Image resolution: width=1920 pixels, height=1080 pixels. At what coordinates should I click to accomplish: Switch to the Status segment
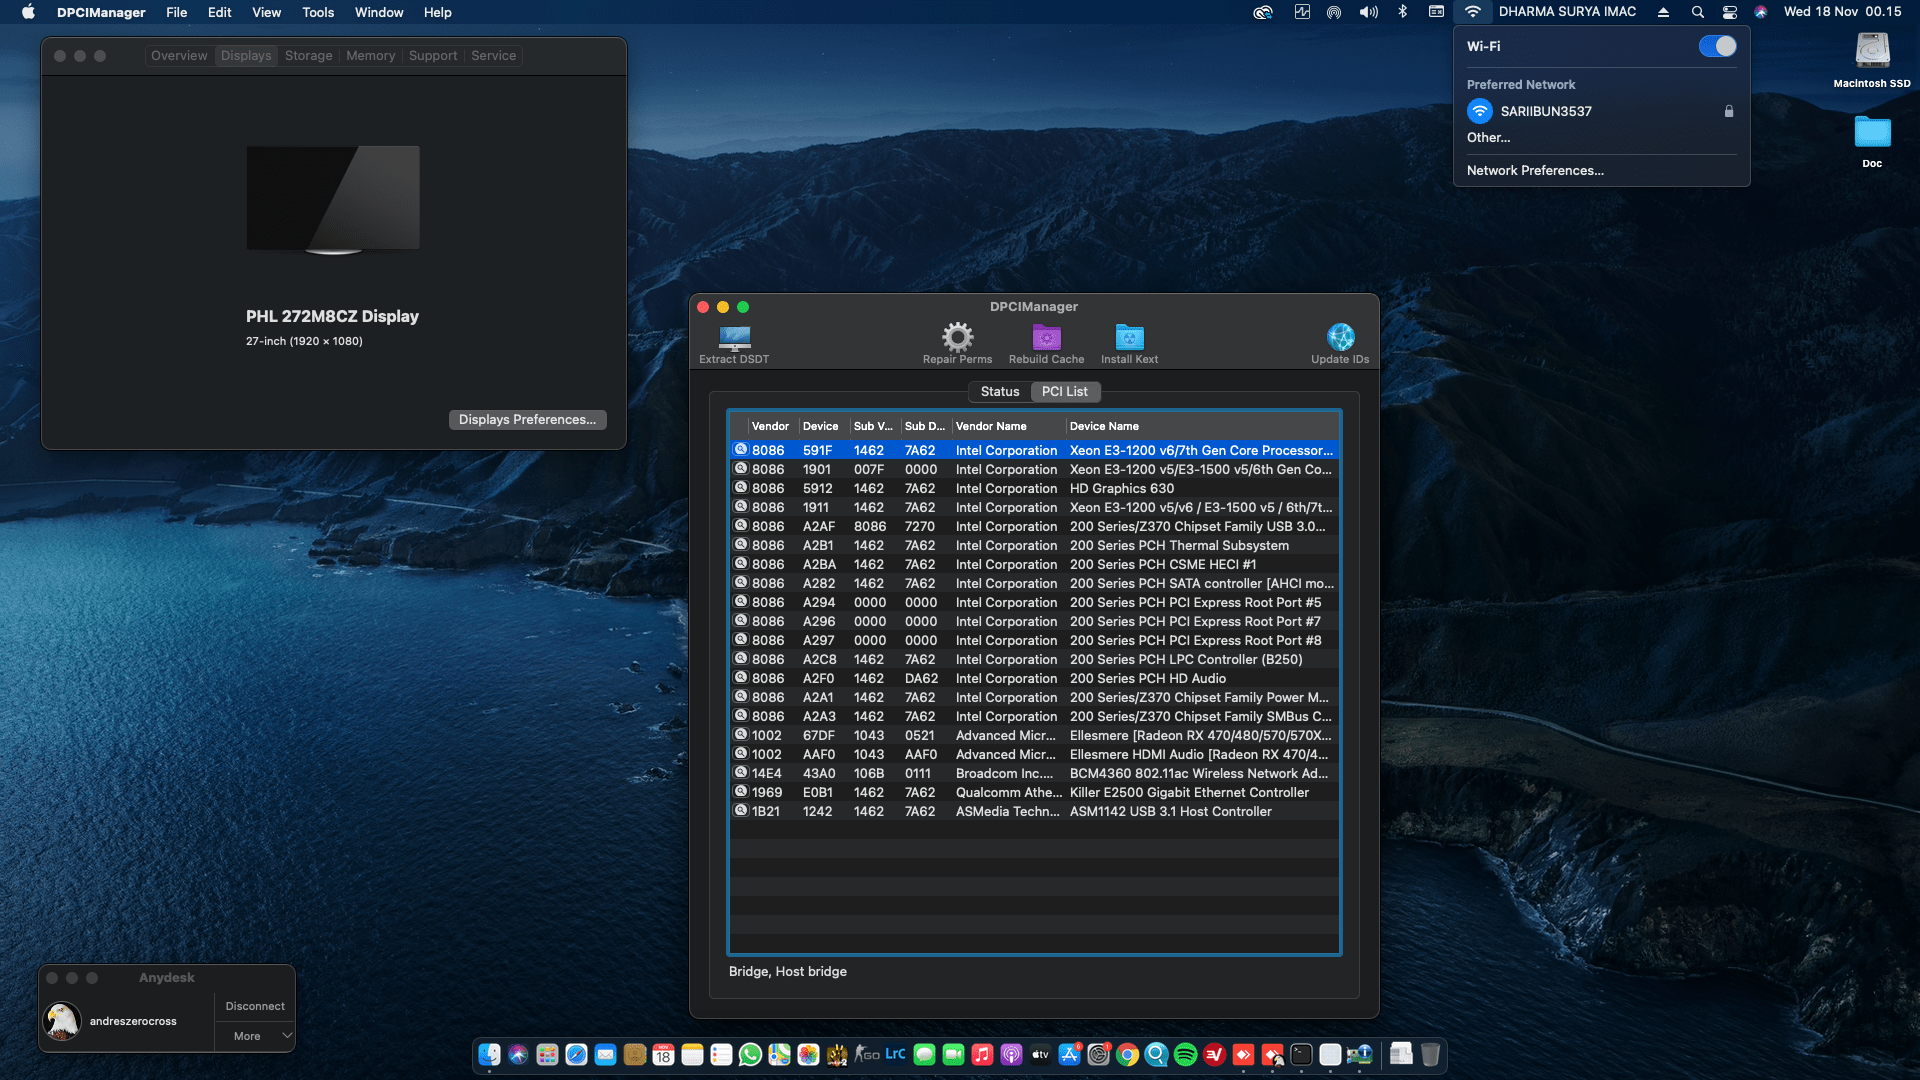(999, 392)
